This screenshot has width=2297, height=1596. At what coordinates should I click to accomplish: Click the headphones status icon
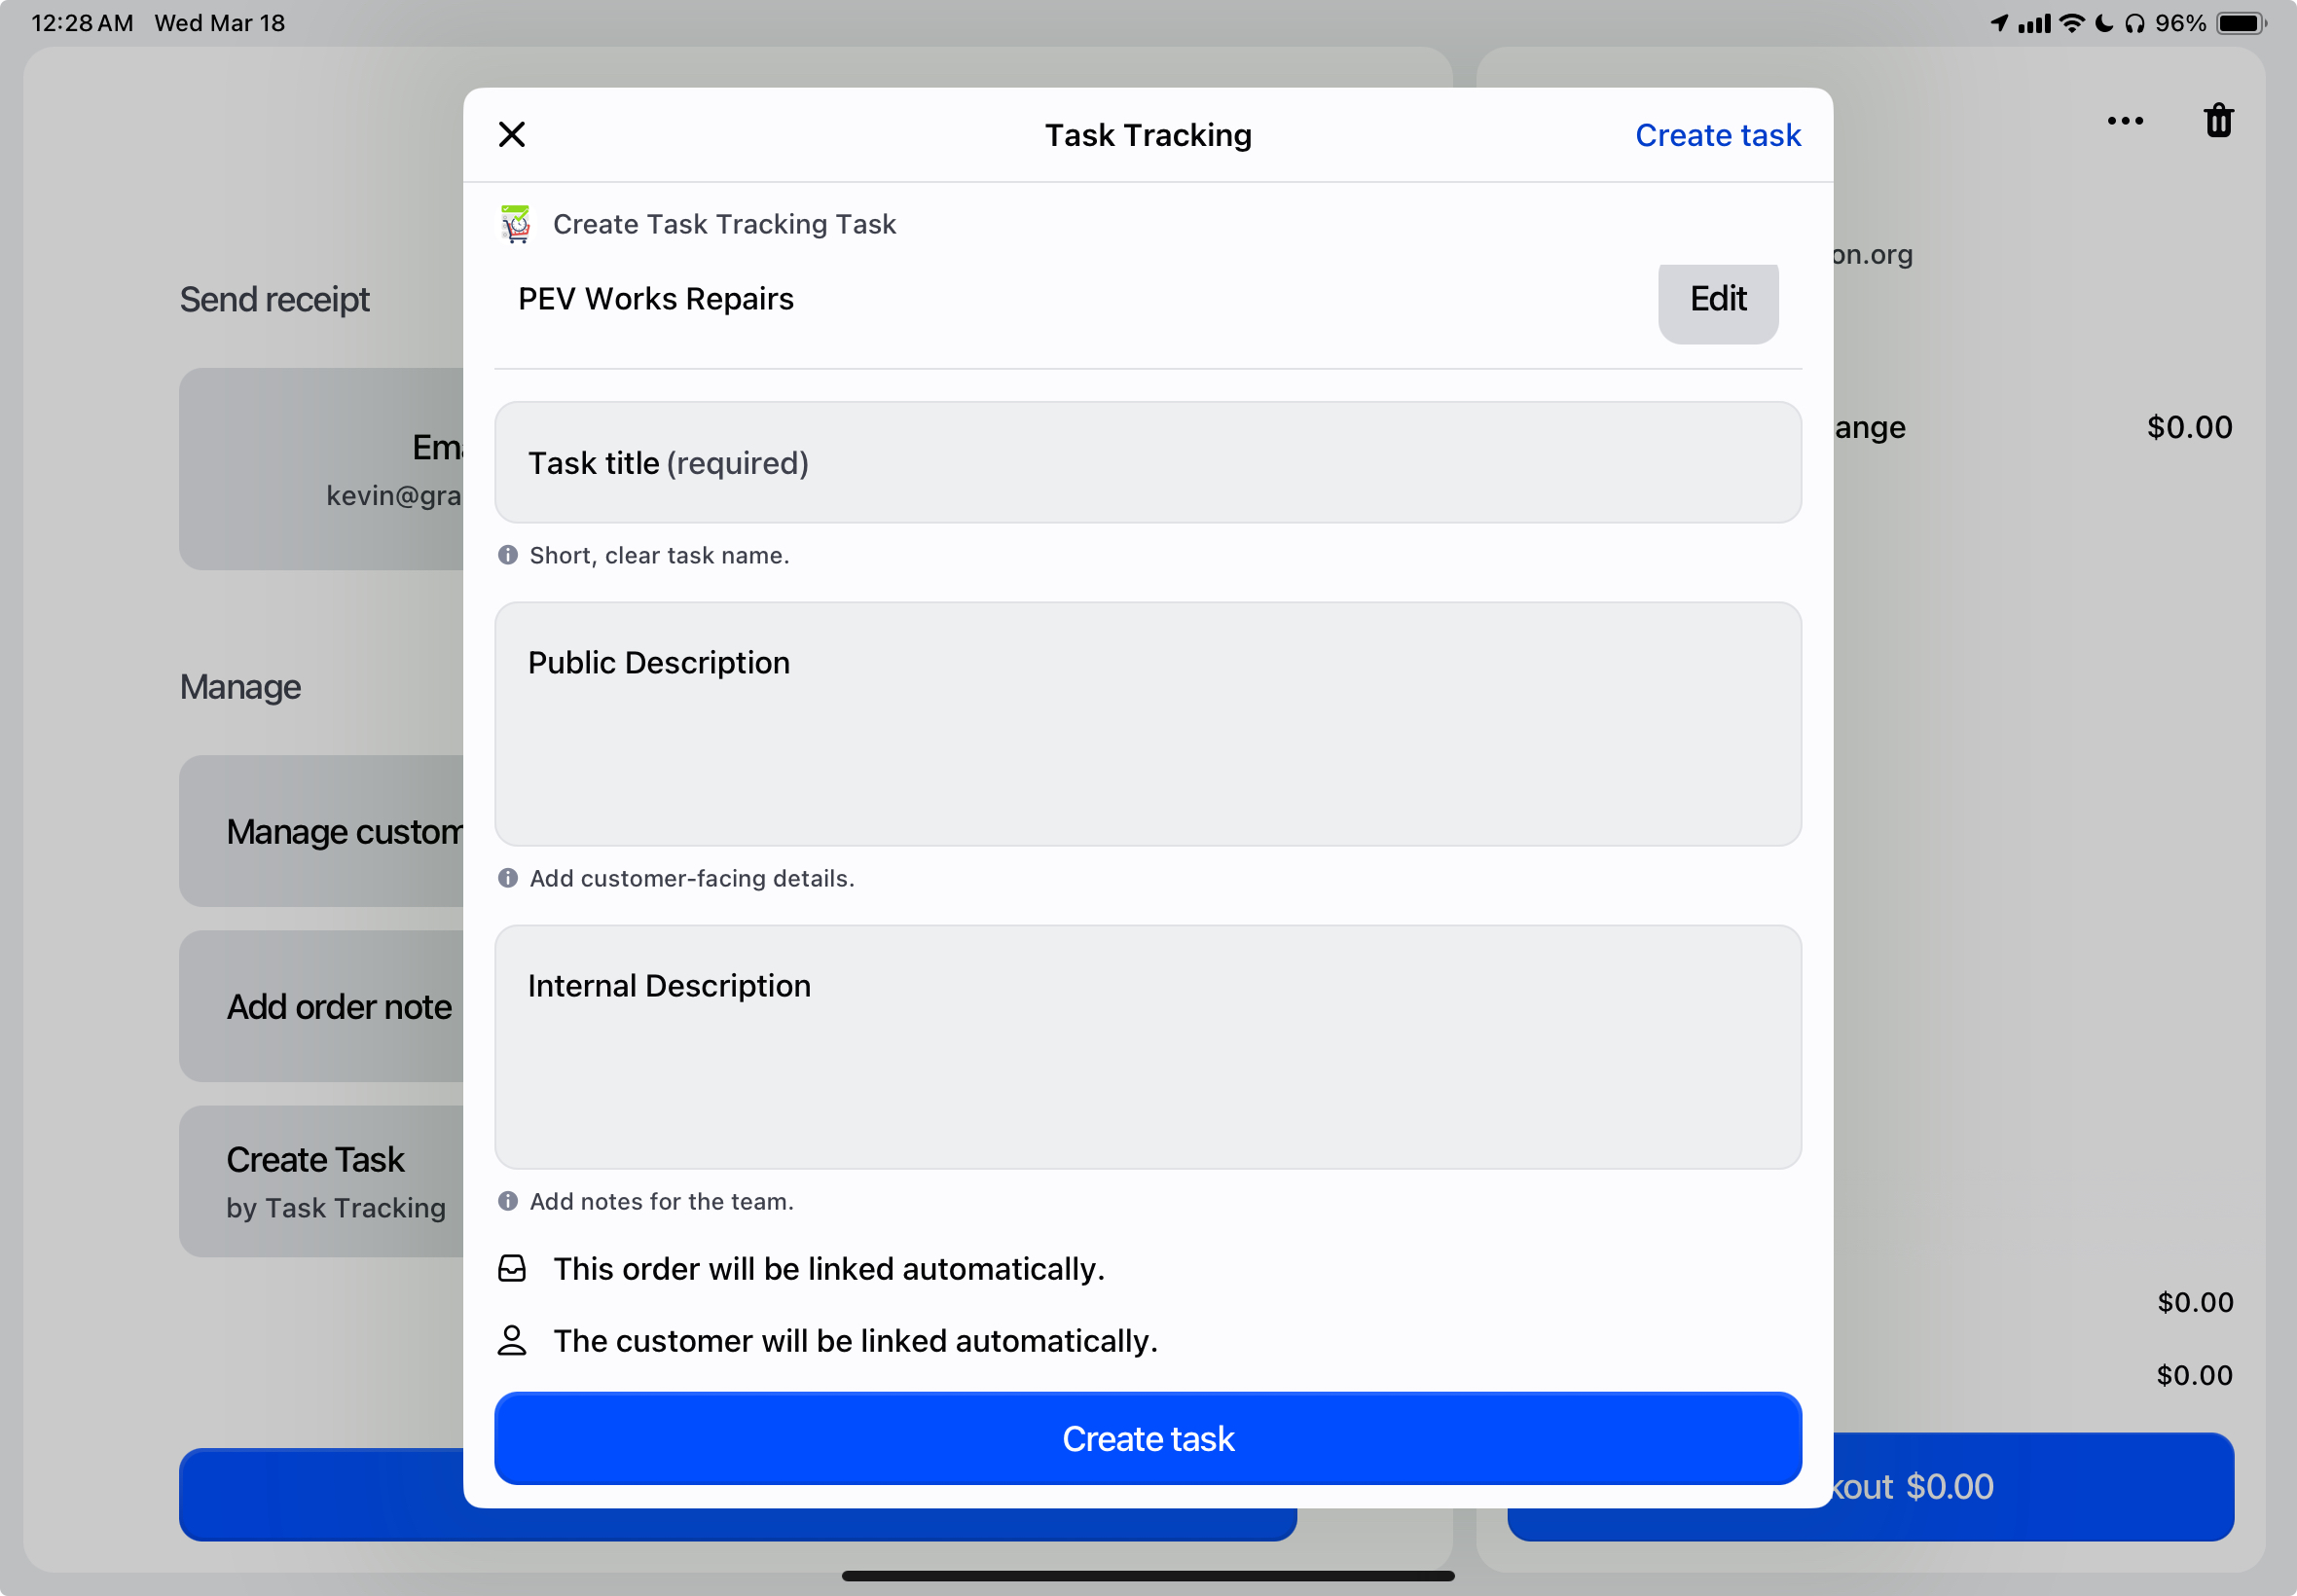[2134, 23]
